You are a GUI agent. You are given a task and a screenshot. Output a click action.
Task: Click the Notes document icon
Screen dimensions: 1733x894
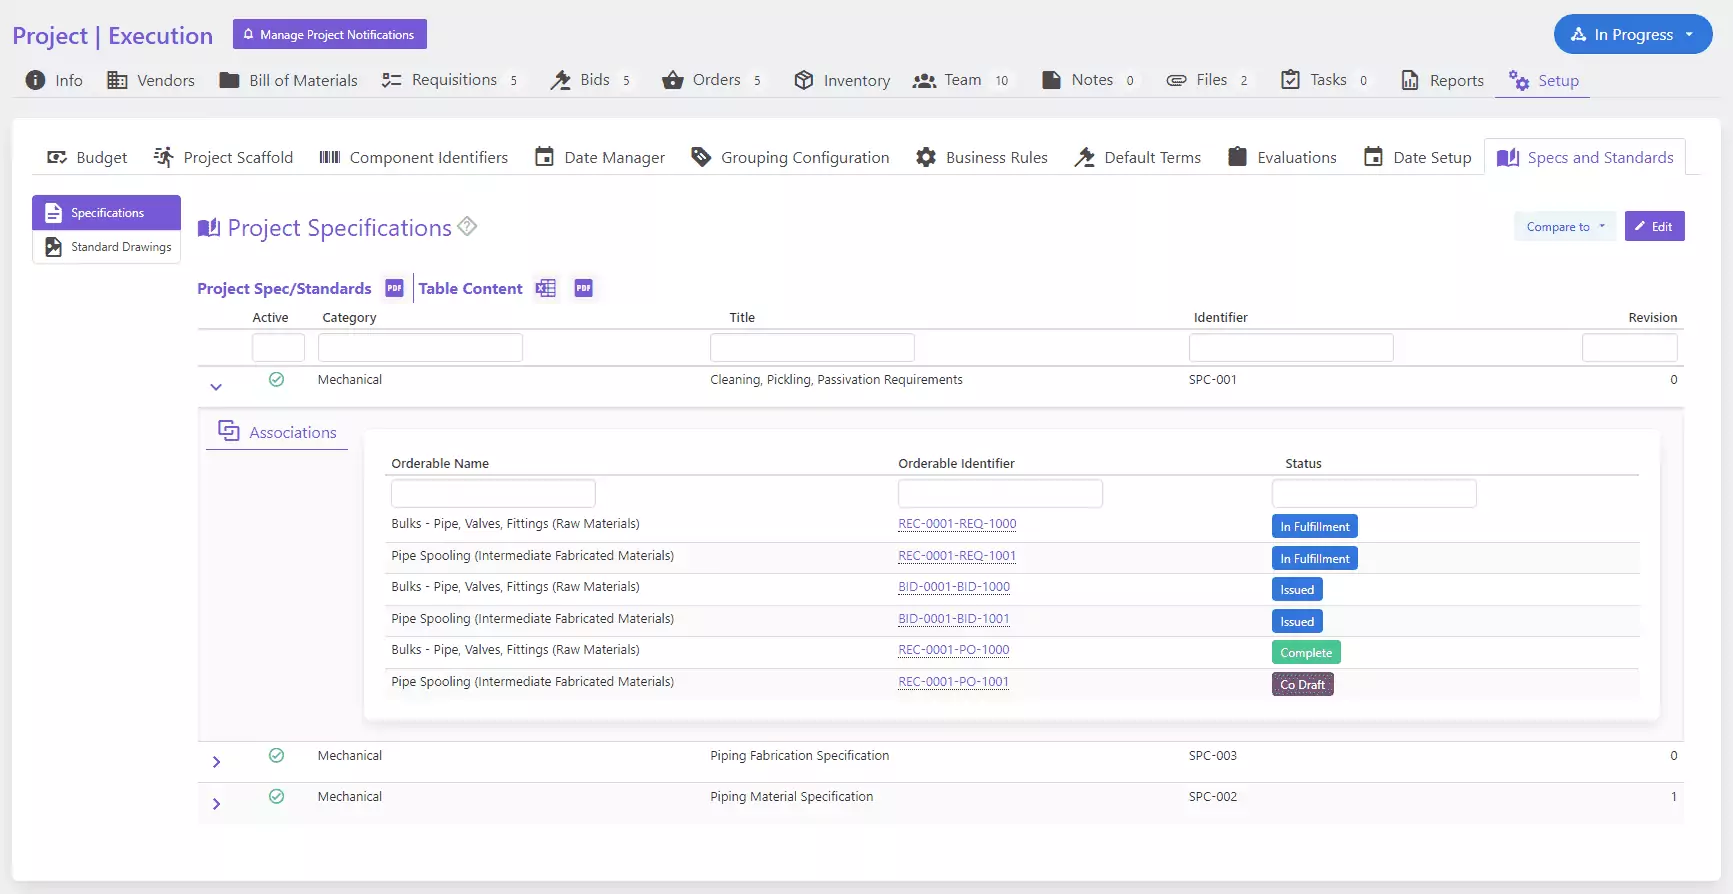click(1051, 80)
